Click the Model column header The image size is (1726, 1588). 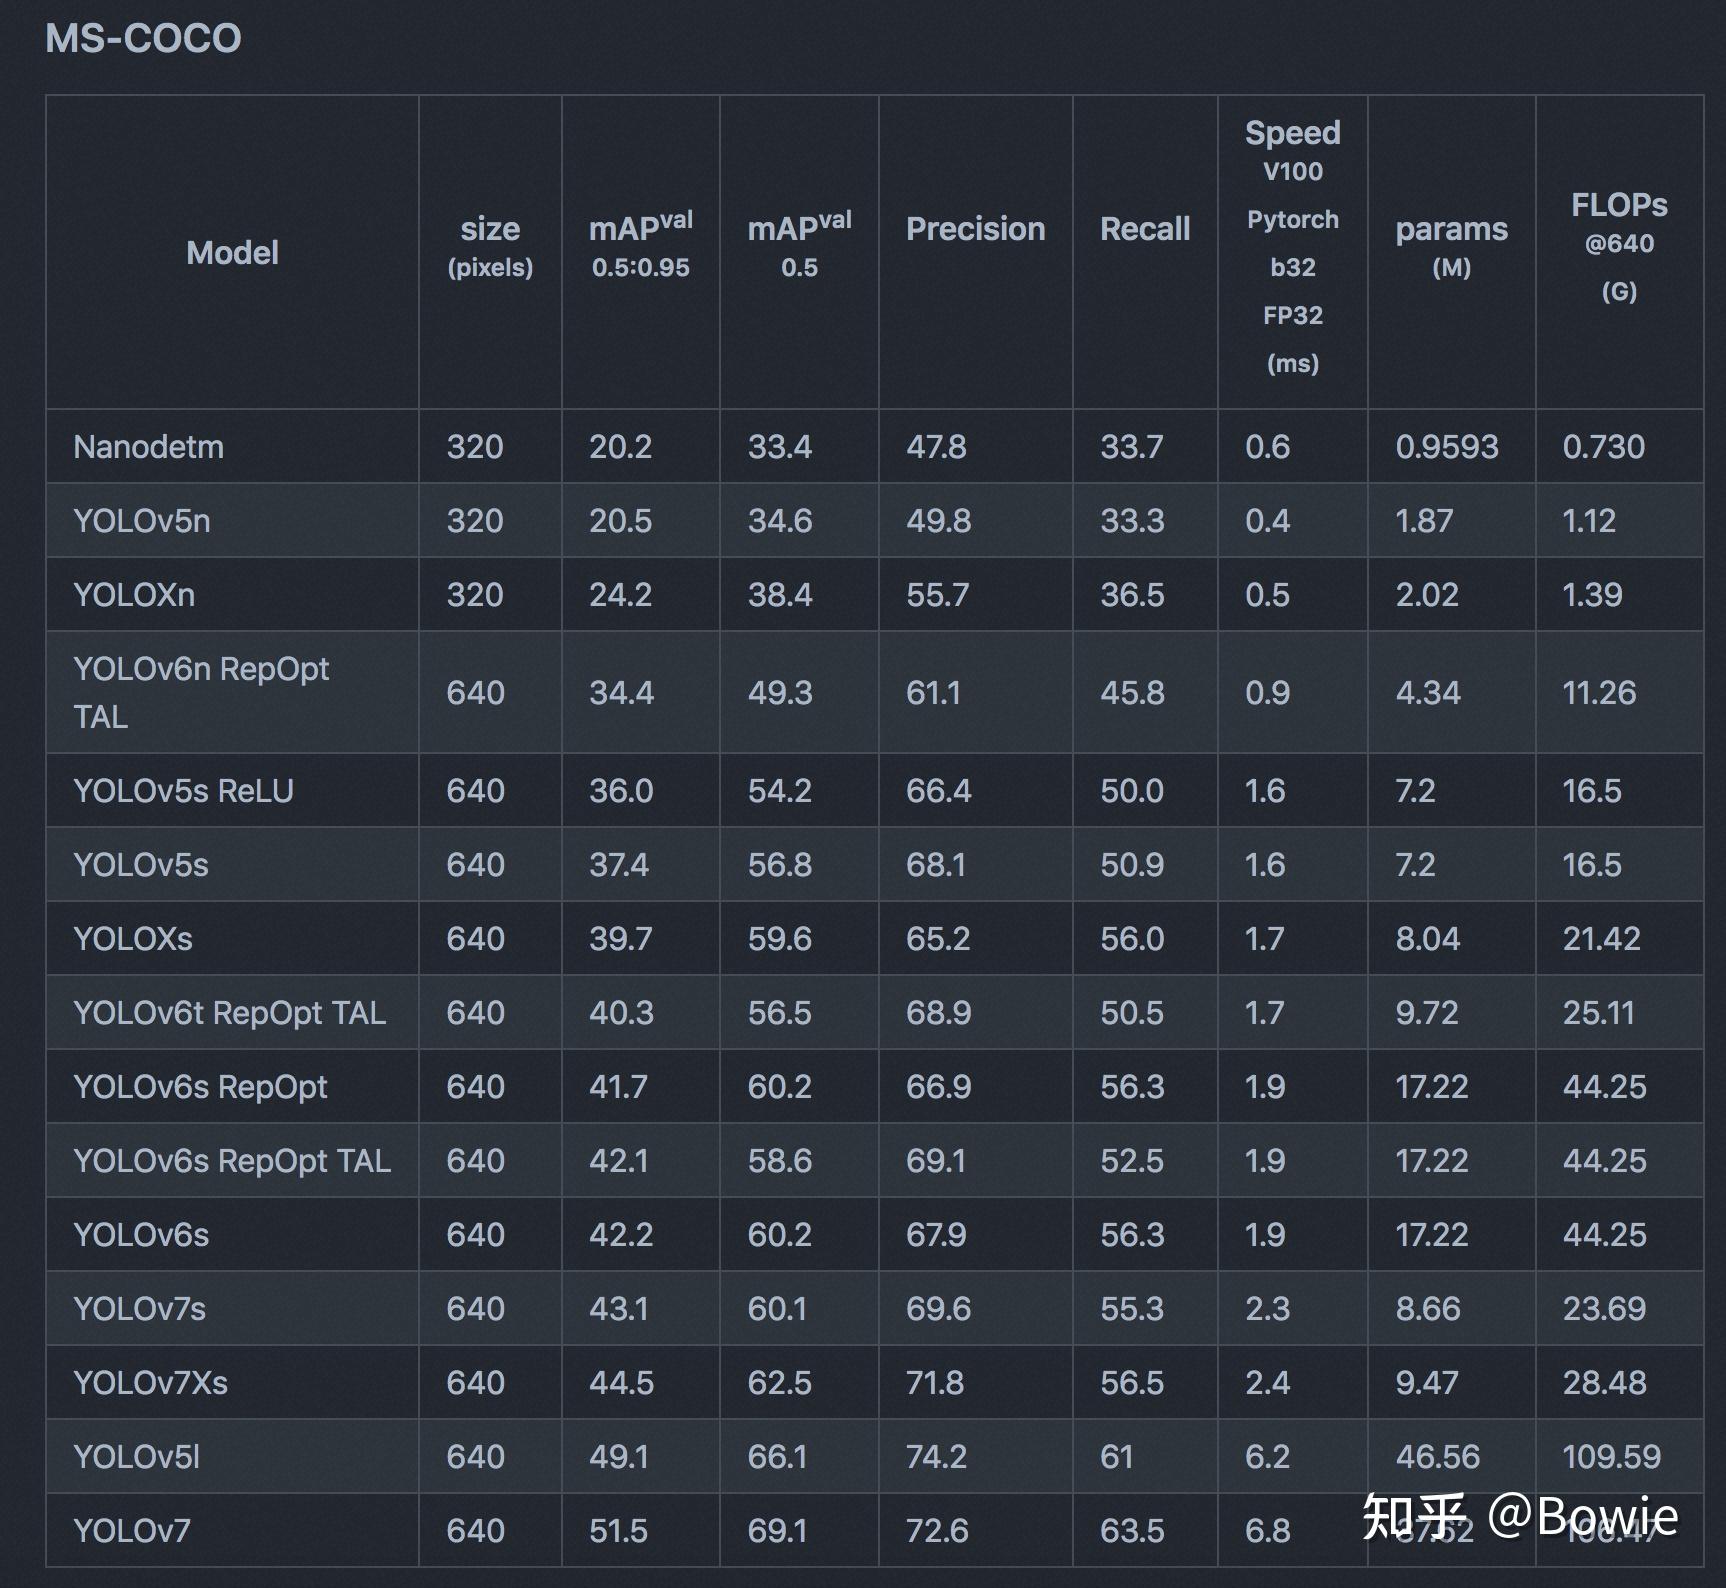(232, 253)
